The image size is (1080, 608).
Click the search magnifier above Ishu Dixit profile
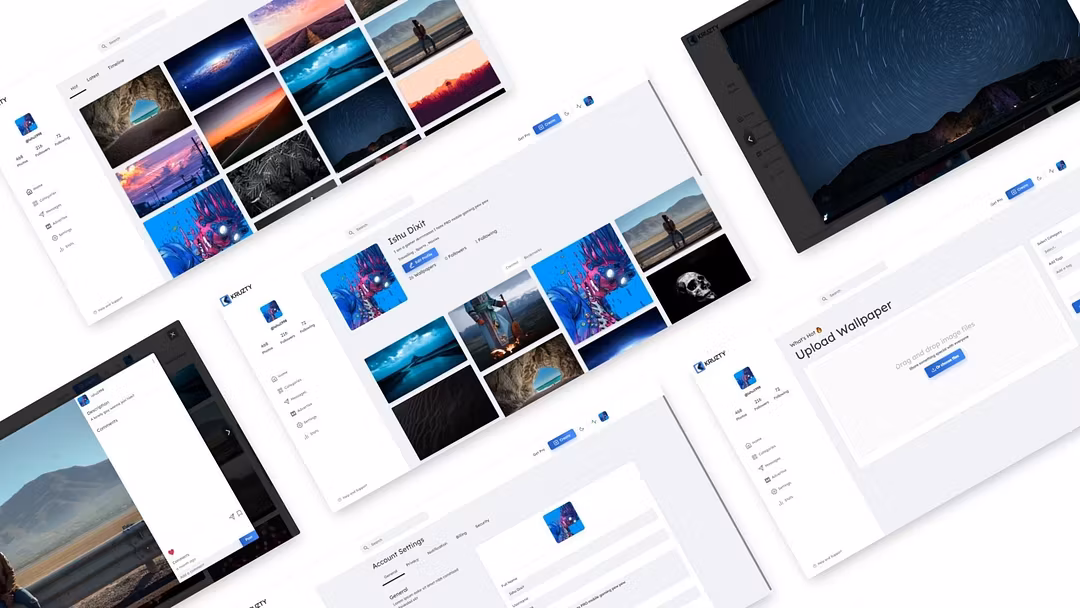(x=350, y=231)
